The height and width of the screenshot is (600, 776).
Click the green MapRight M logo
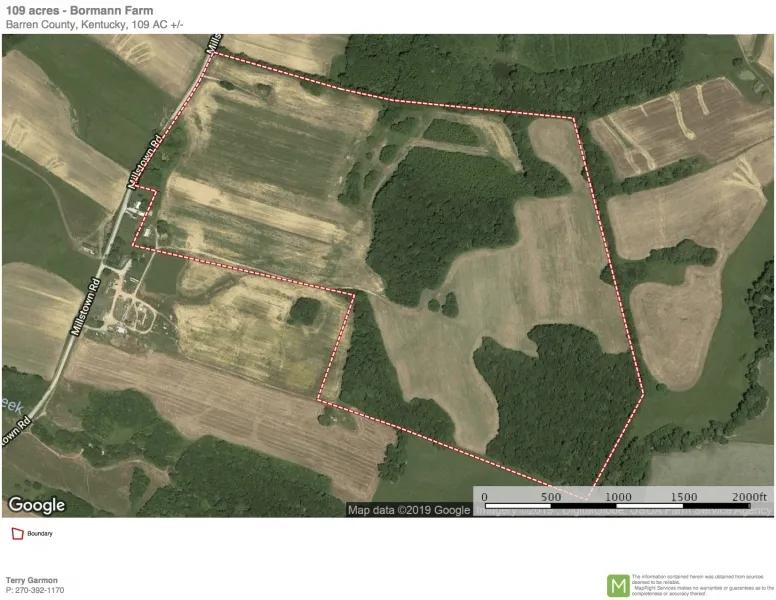coord(618,586)
